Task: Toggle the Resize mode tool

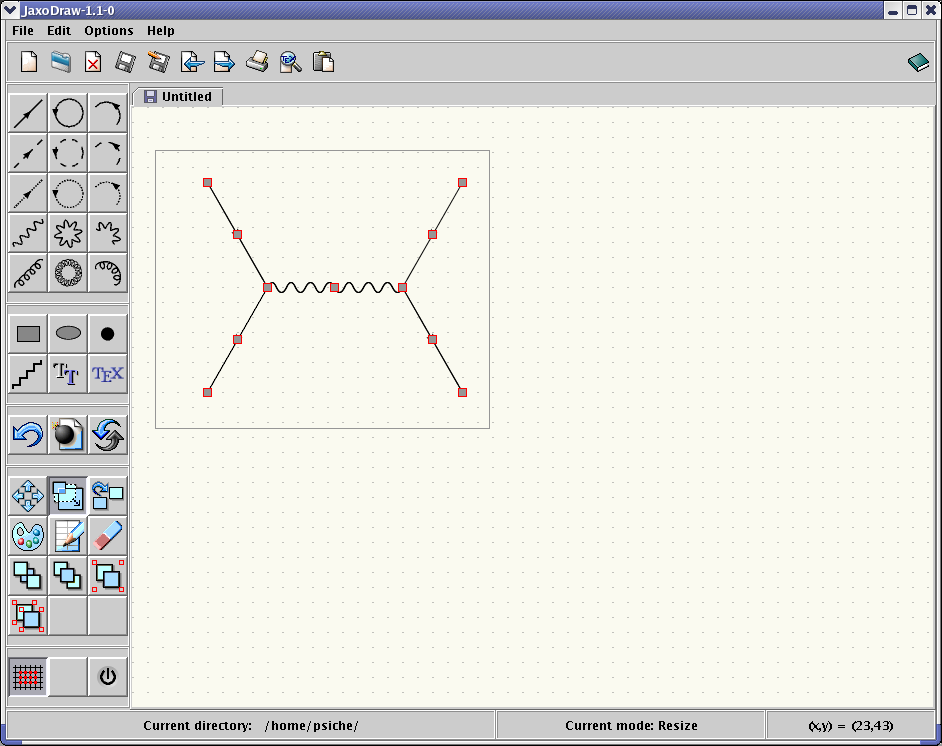Action: 68,496
